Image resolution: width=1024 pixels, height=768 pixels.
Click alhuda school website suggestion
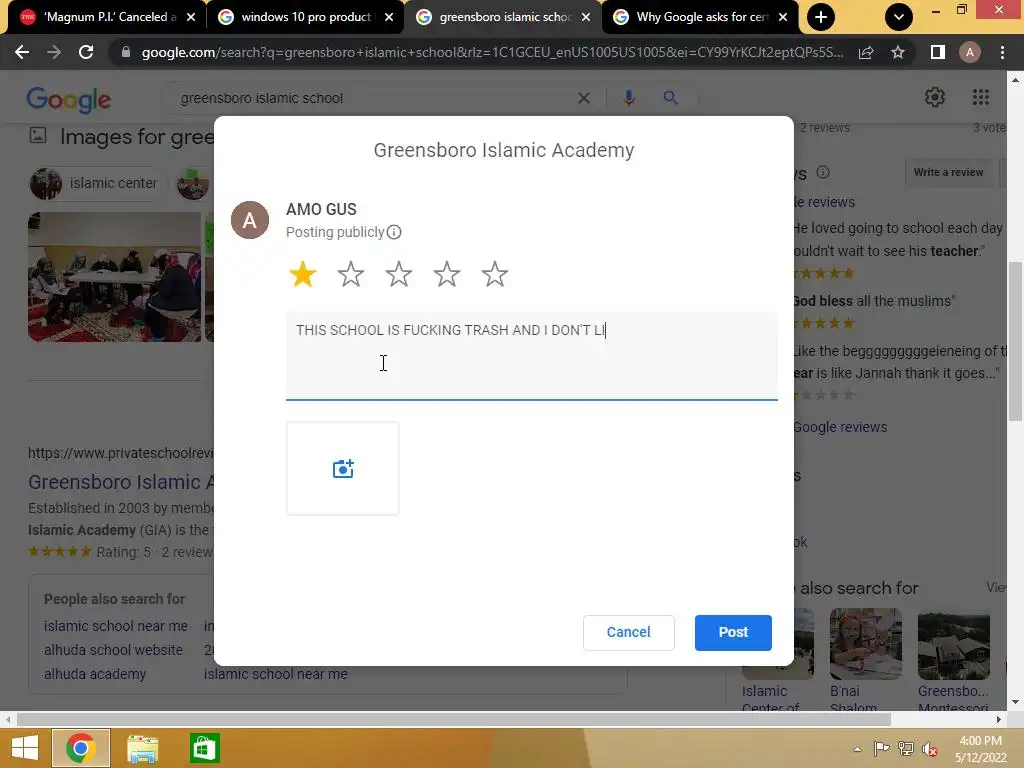[x=113, y=650]
